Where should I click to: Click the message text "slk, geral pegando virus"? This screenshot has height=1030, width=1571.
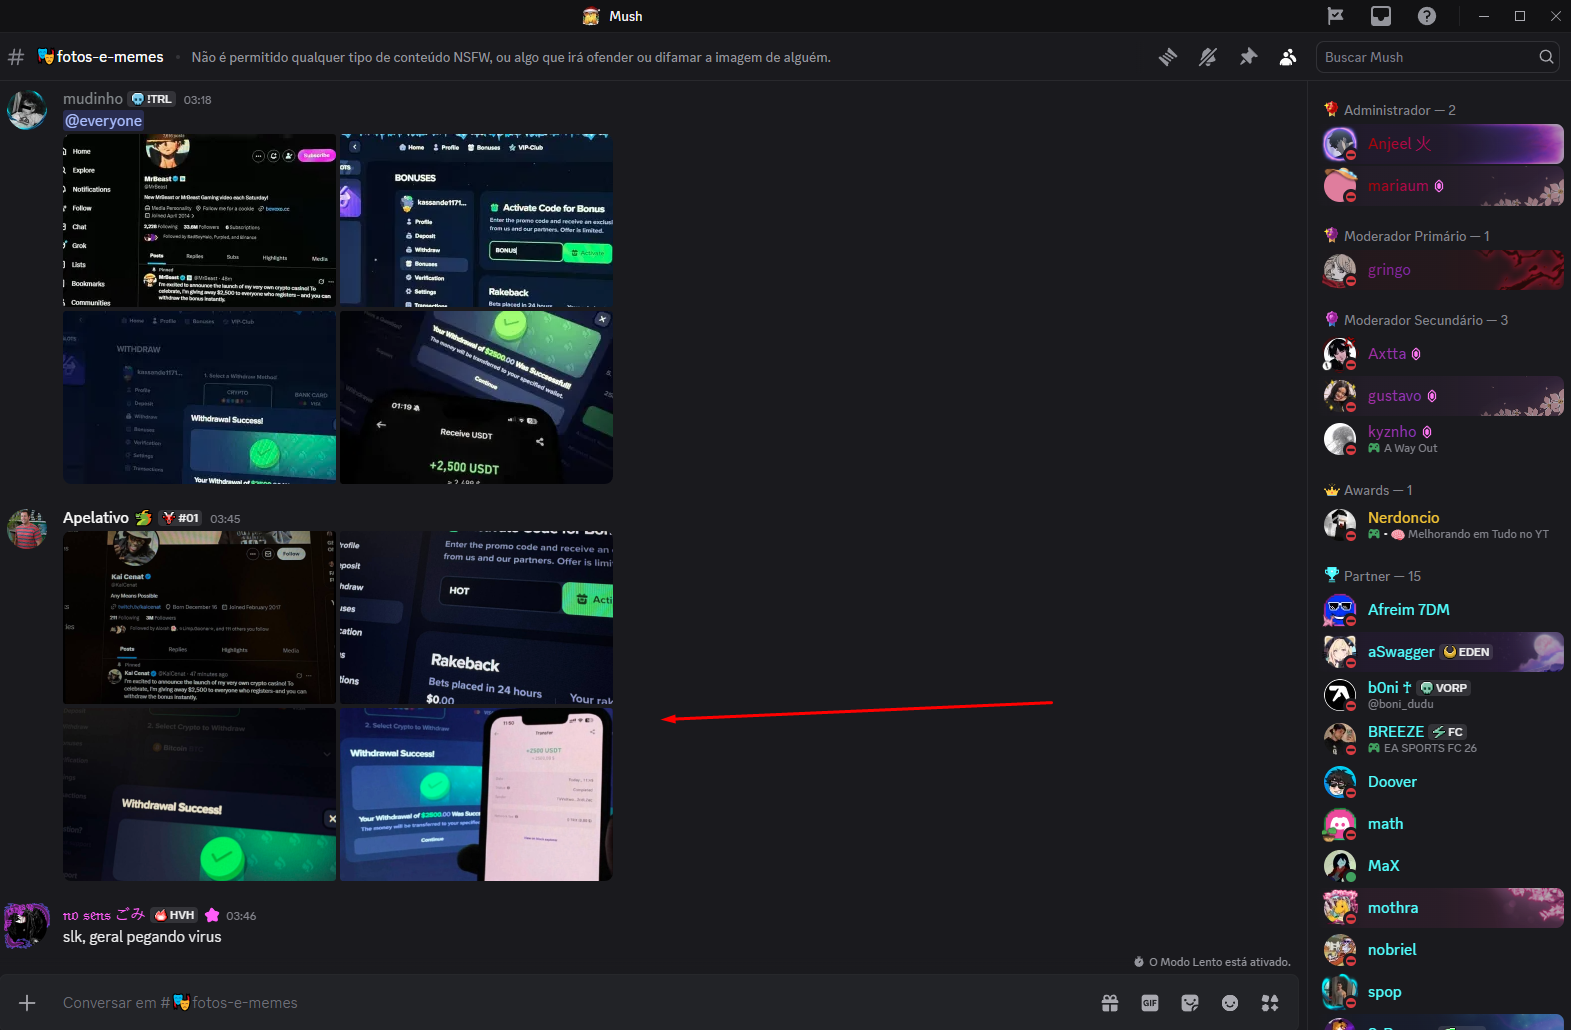click(x=142, y=937)
